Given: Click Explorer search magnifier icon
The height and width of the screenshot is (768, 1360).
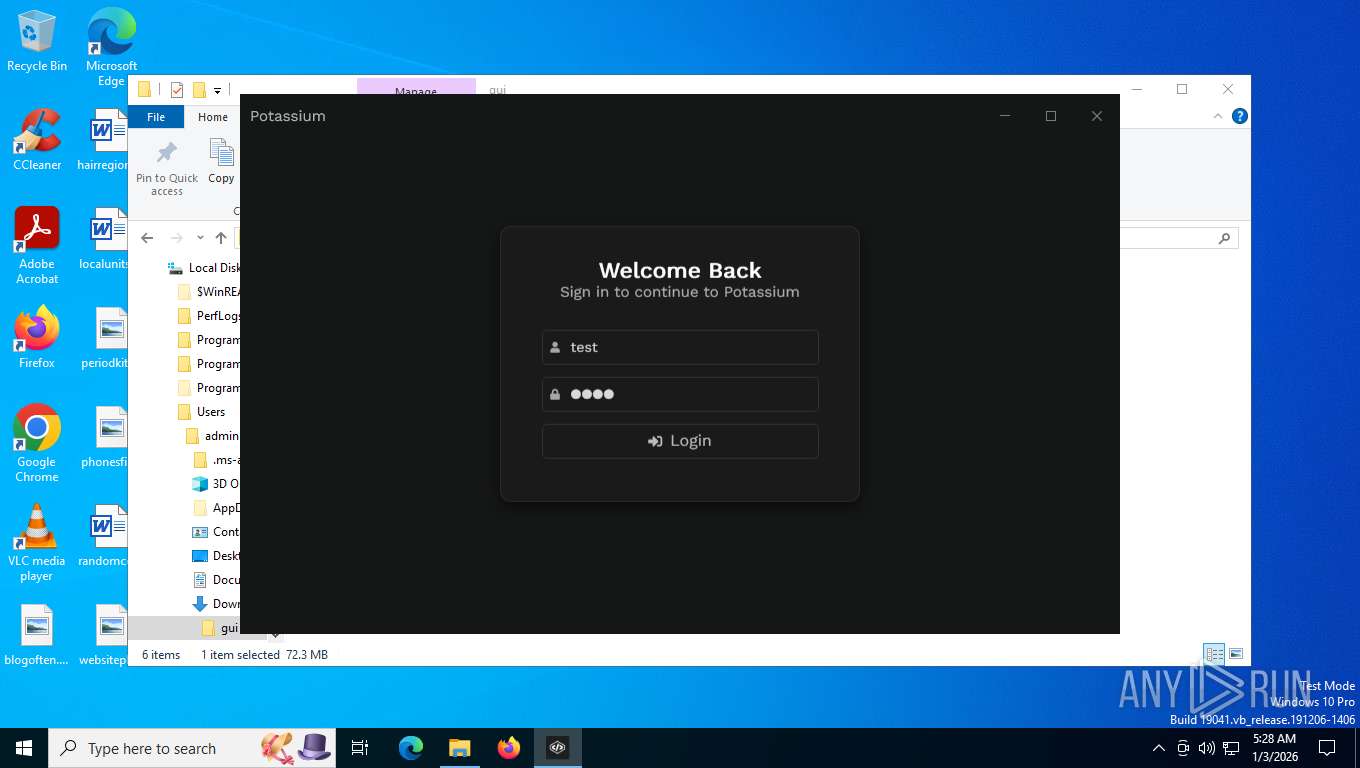Looking at the screenshot, I should [1224, 238].
